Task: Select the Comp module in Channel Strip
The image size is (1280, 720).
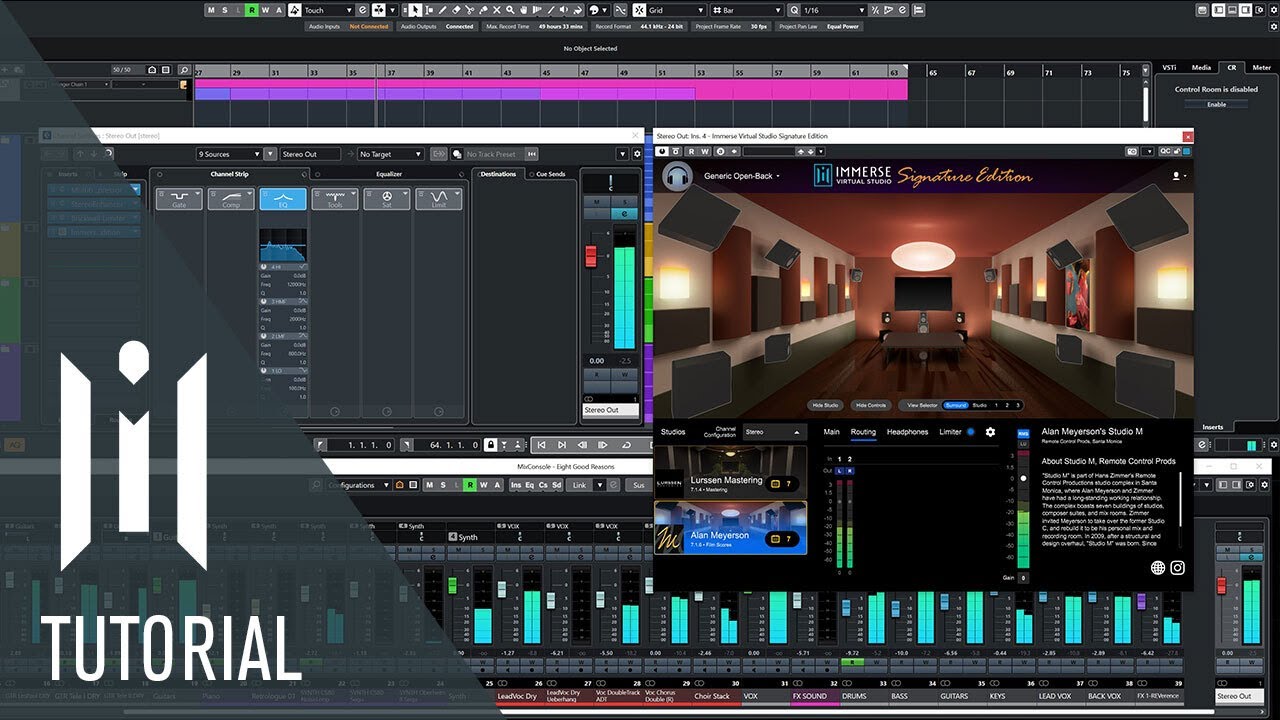Action: point(231,199)
